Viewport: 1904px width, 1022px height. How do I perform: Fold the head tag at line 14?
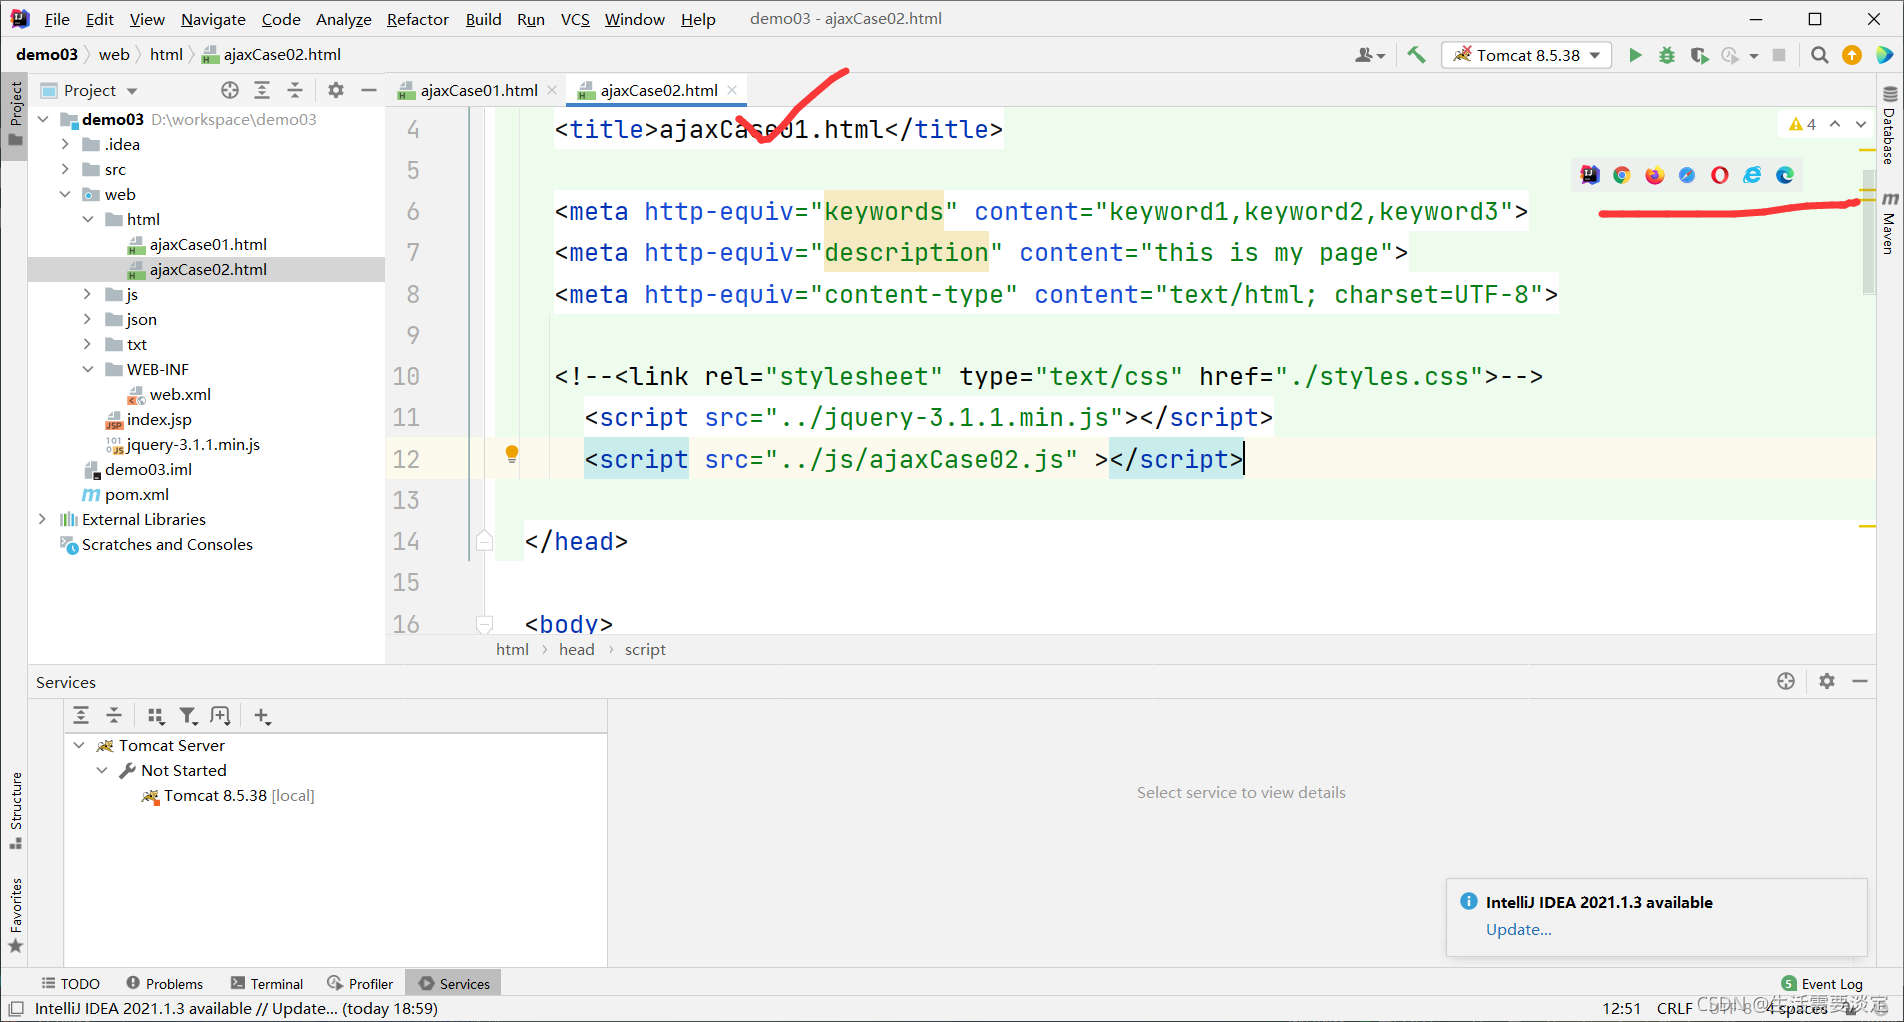coord(484,541)
